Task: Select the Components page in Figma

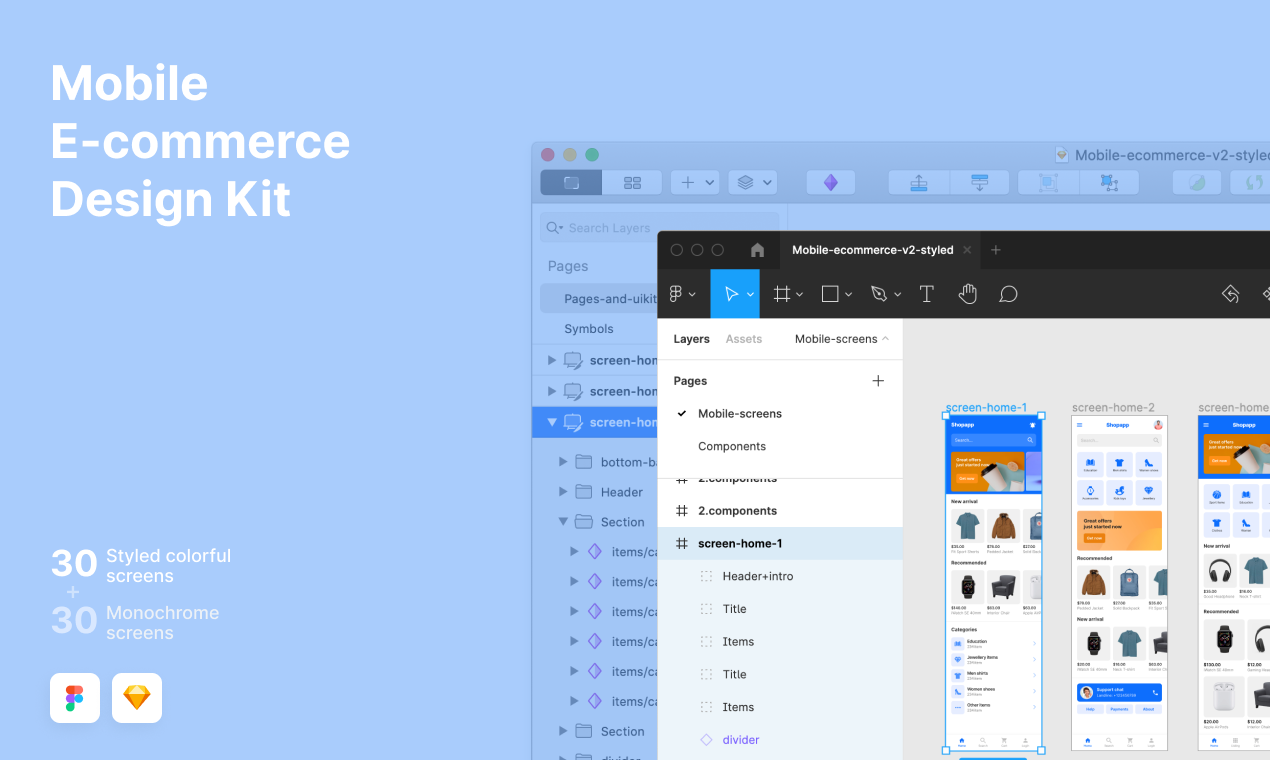Action: [x=731, y=446]
